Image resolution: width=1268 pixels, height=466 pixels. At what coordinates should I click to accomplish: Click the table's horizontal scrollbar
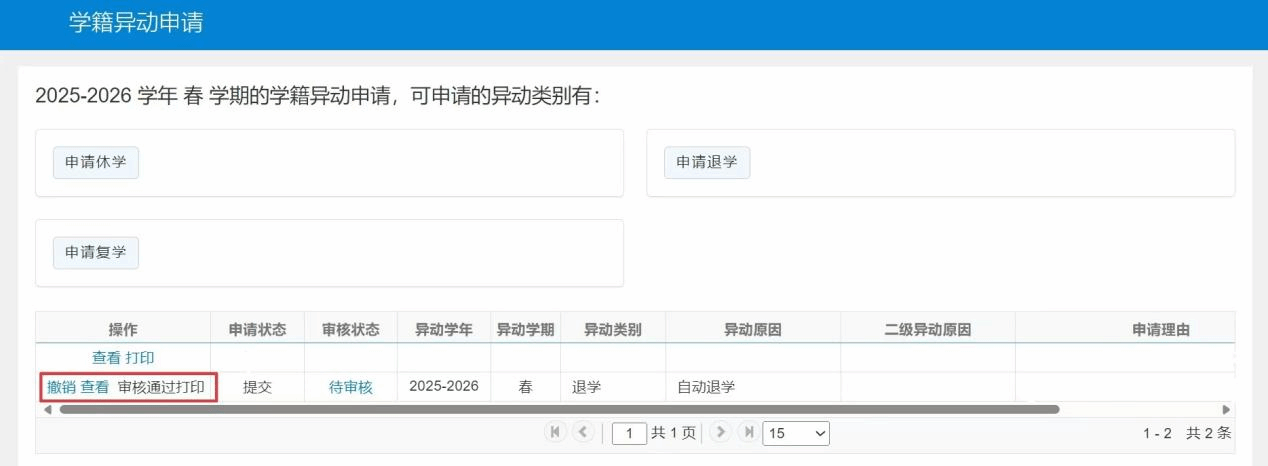click(558, 409)
